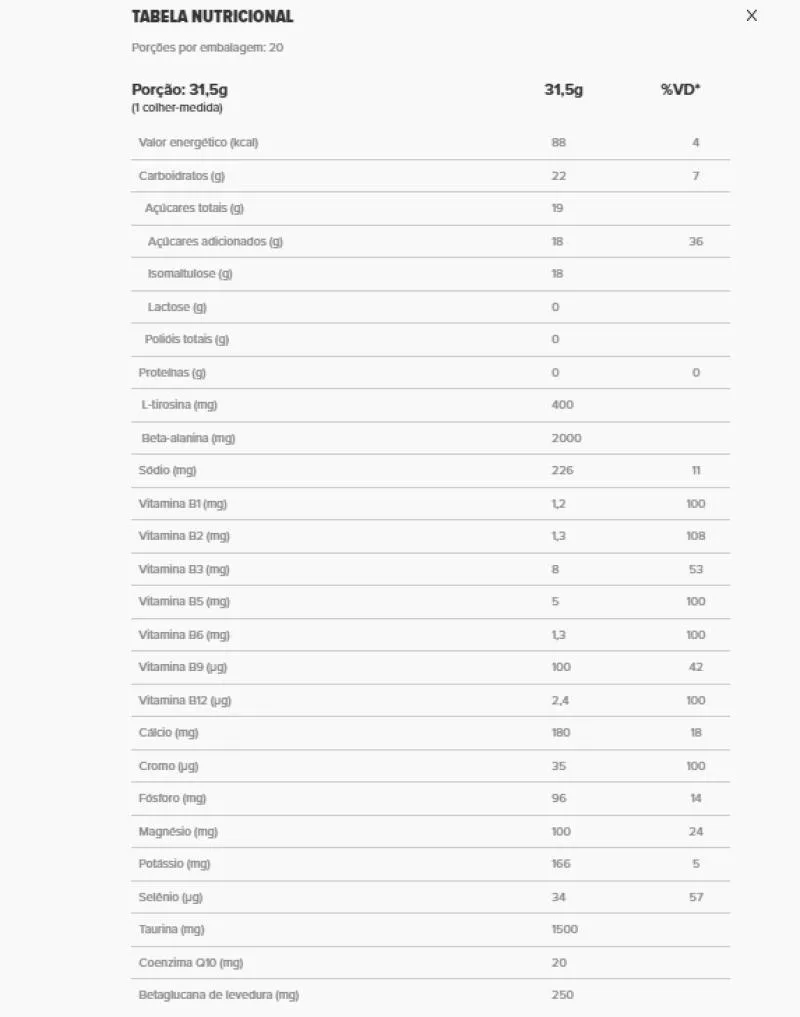Viewport: 800px width, 1017px height.
Task: Click the Proteínas (g) row label
Action: (172, 373)
